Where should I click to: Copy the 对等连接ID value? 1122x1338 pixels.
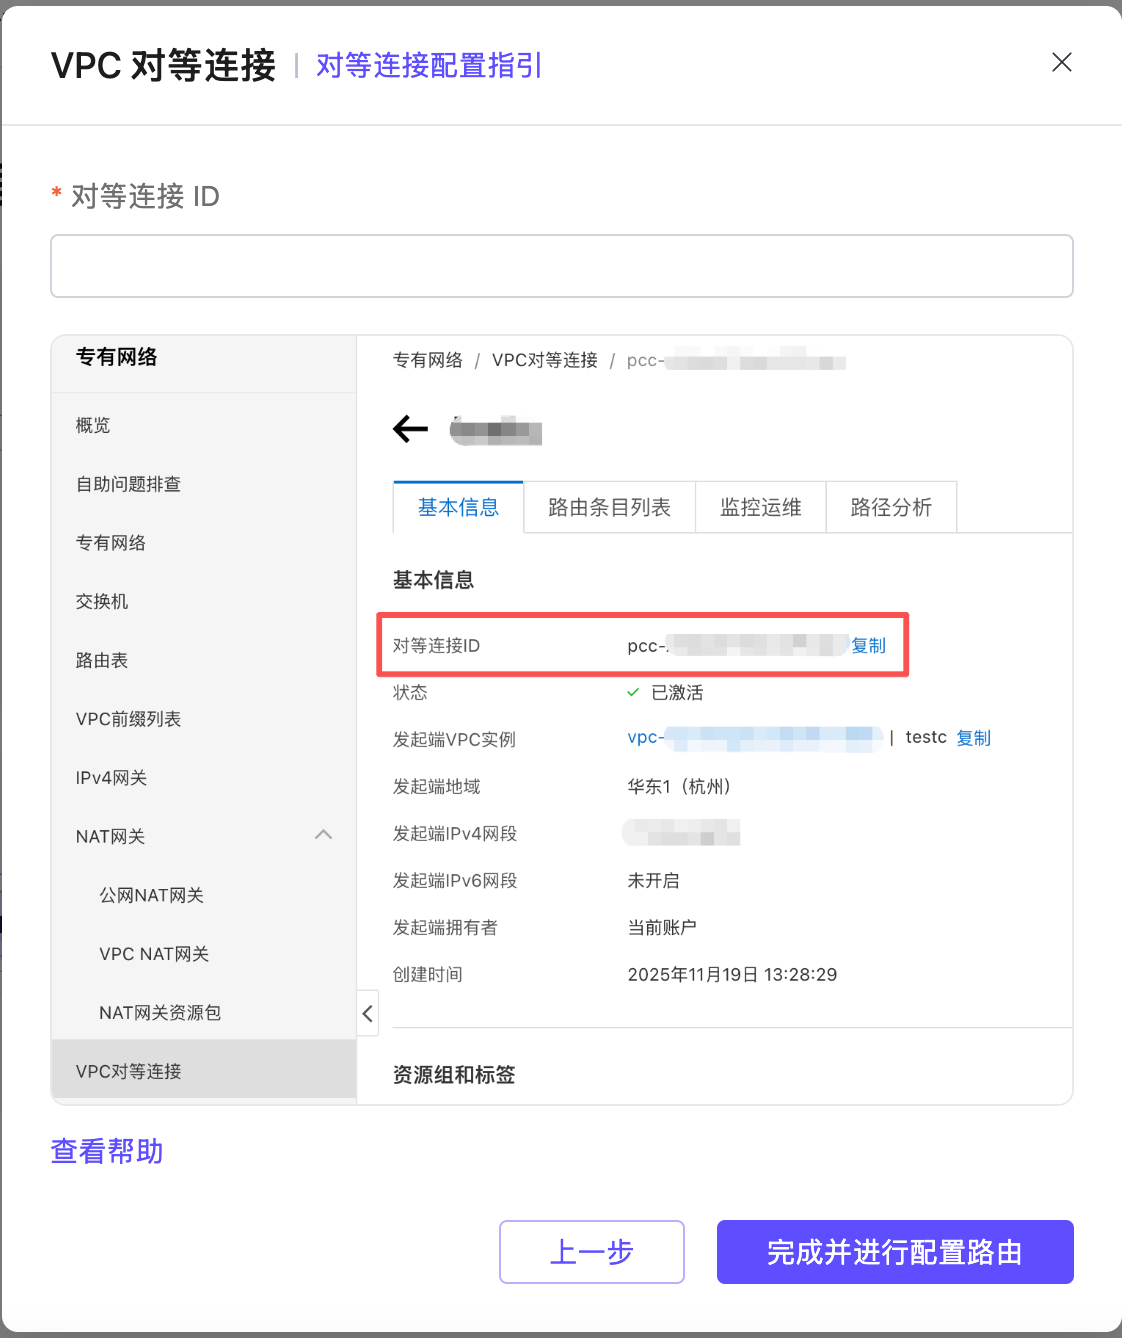tap(869, 645)
